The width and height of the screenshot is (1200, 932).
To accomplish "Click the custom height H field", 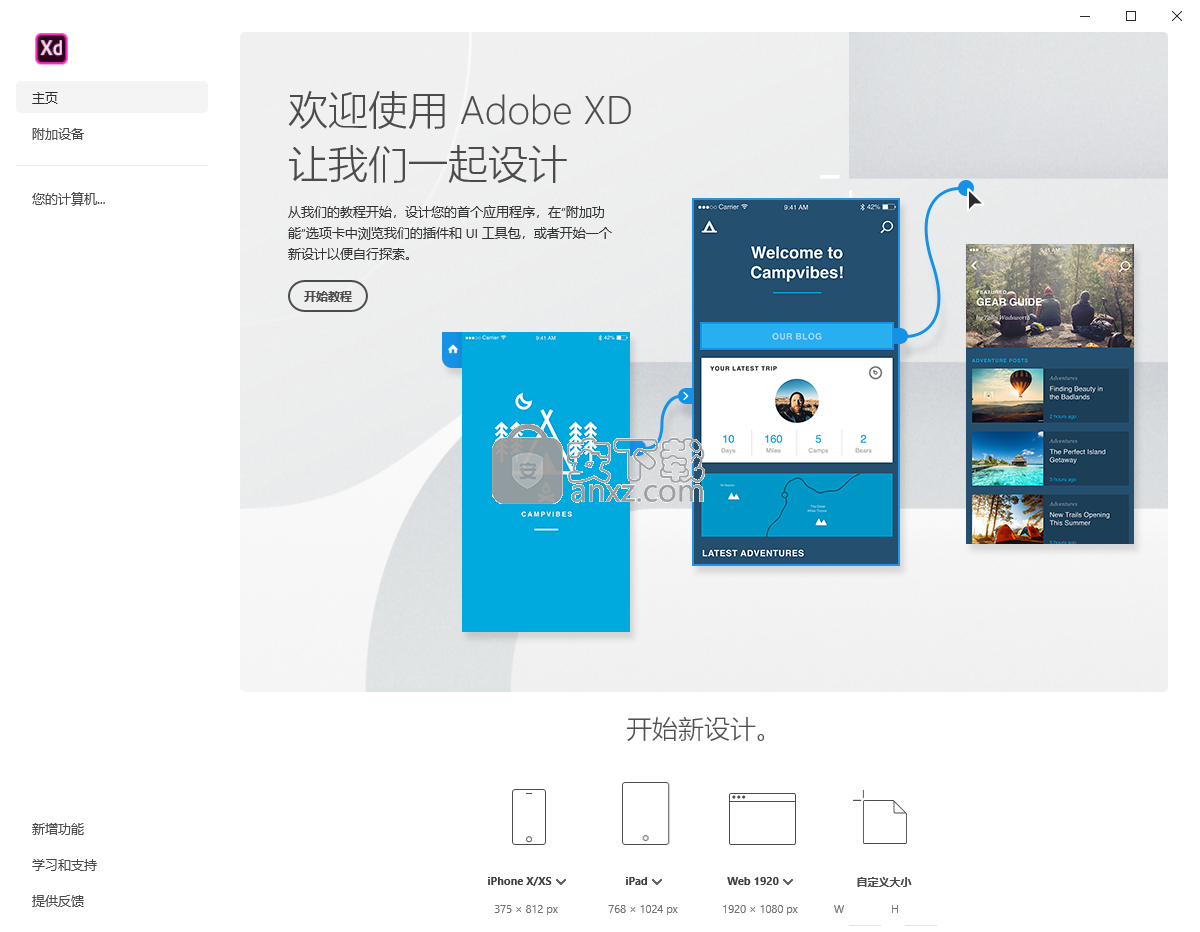I will coord(921,910).
